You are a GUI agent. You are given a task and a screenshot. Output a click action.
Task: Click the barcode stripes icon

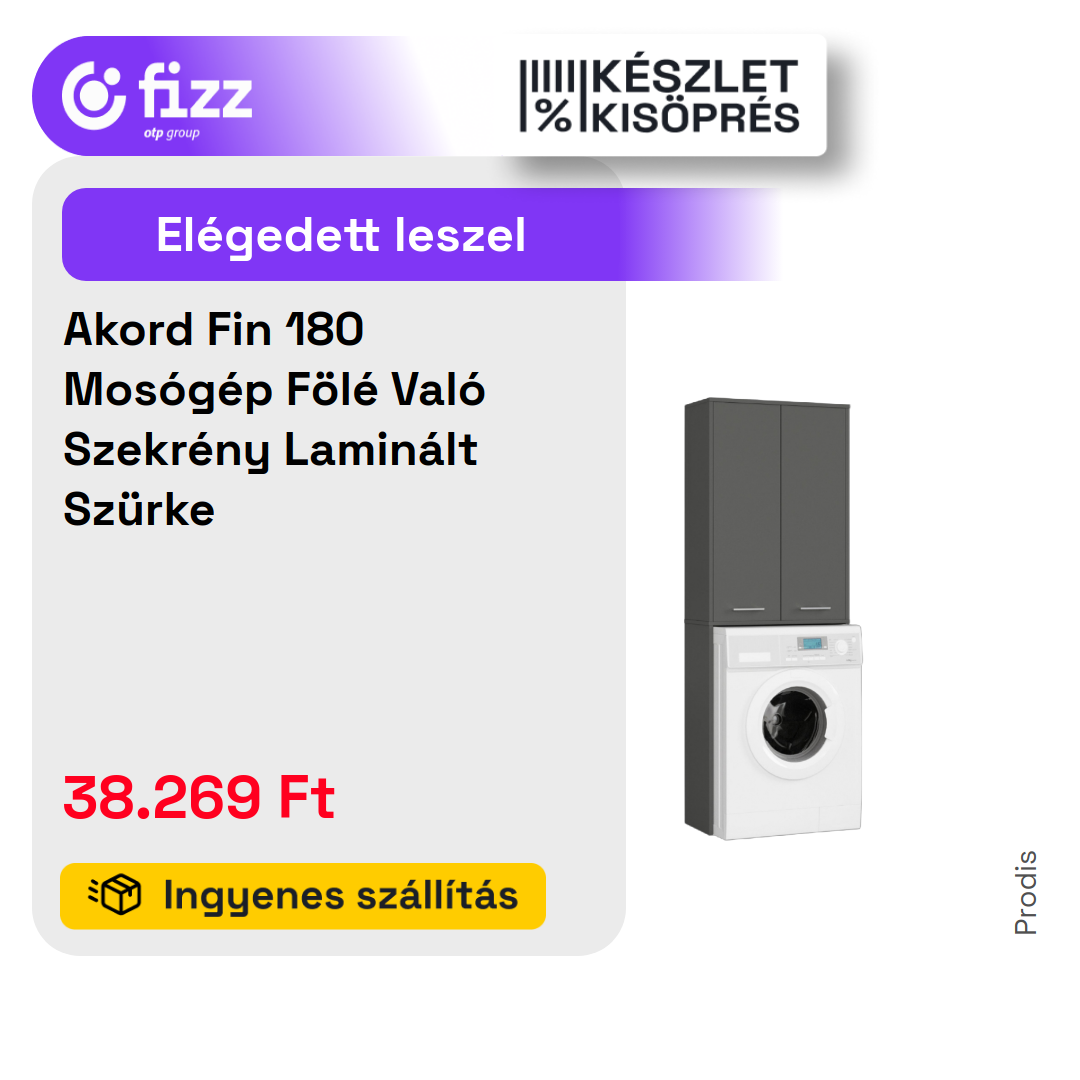click(x=547, y=77)
